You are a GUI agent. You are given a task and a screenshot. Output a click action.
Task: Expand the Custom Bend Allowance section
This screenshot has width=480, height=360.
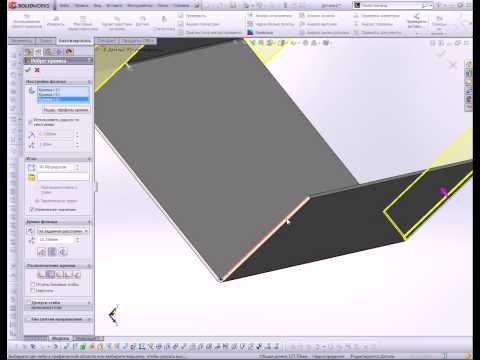[x=89, y=303]
